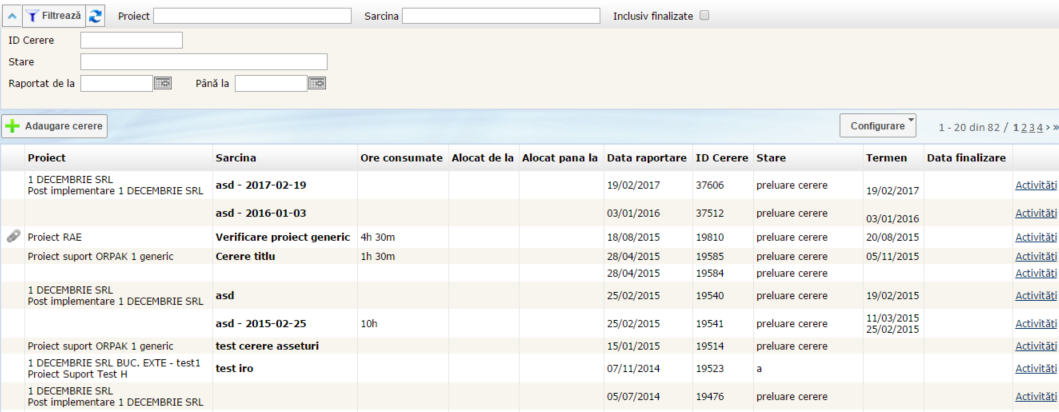Enable the Inclusiv finalizate checkbox
This screenshot has width=1059, height=412.
704,16
